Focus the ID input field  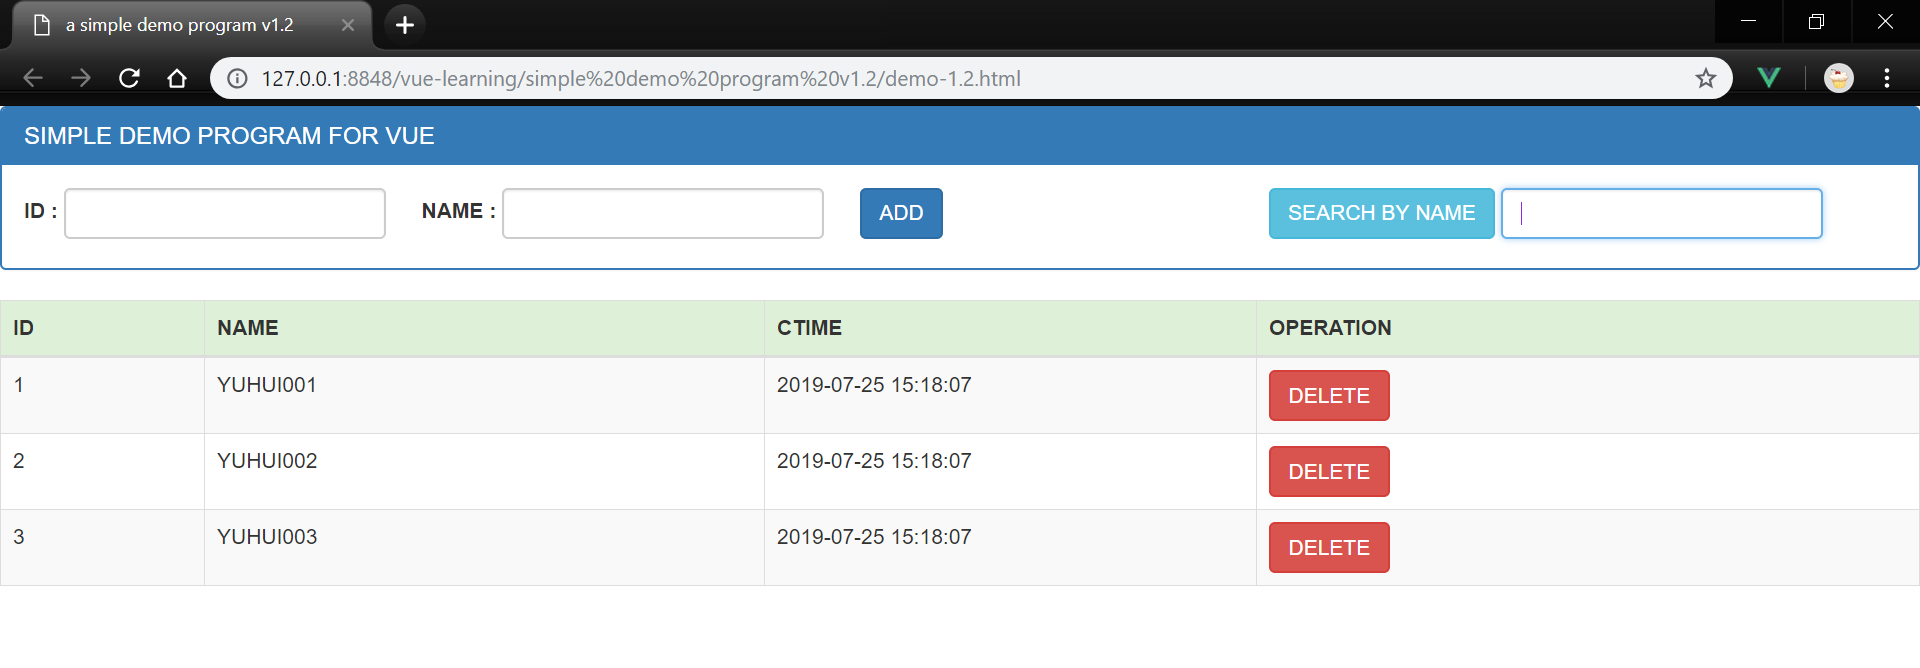click(x=225, y=213)
